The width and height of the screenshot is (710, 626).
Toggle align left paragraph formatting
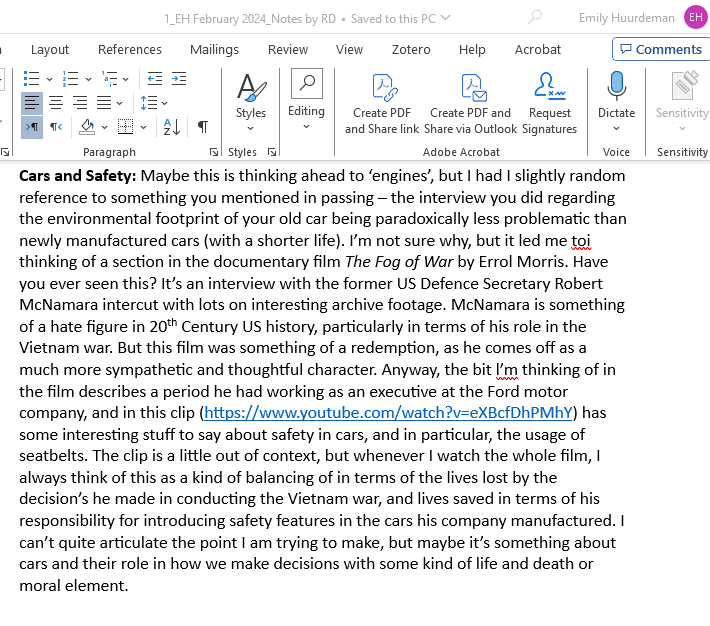(32, 102)
